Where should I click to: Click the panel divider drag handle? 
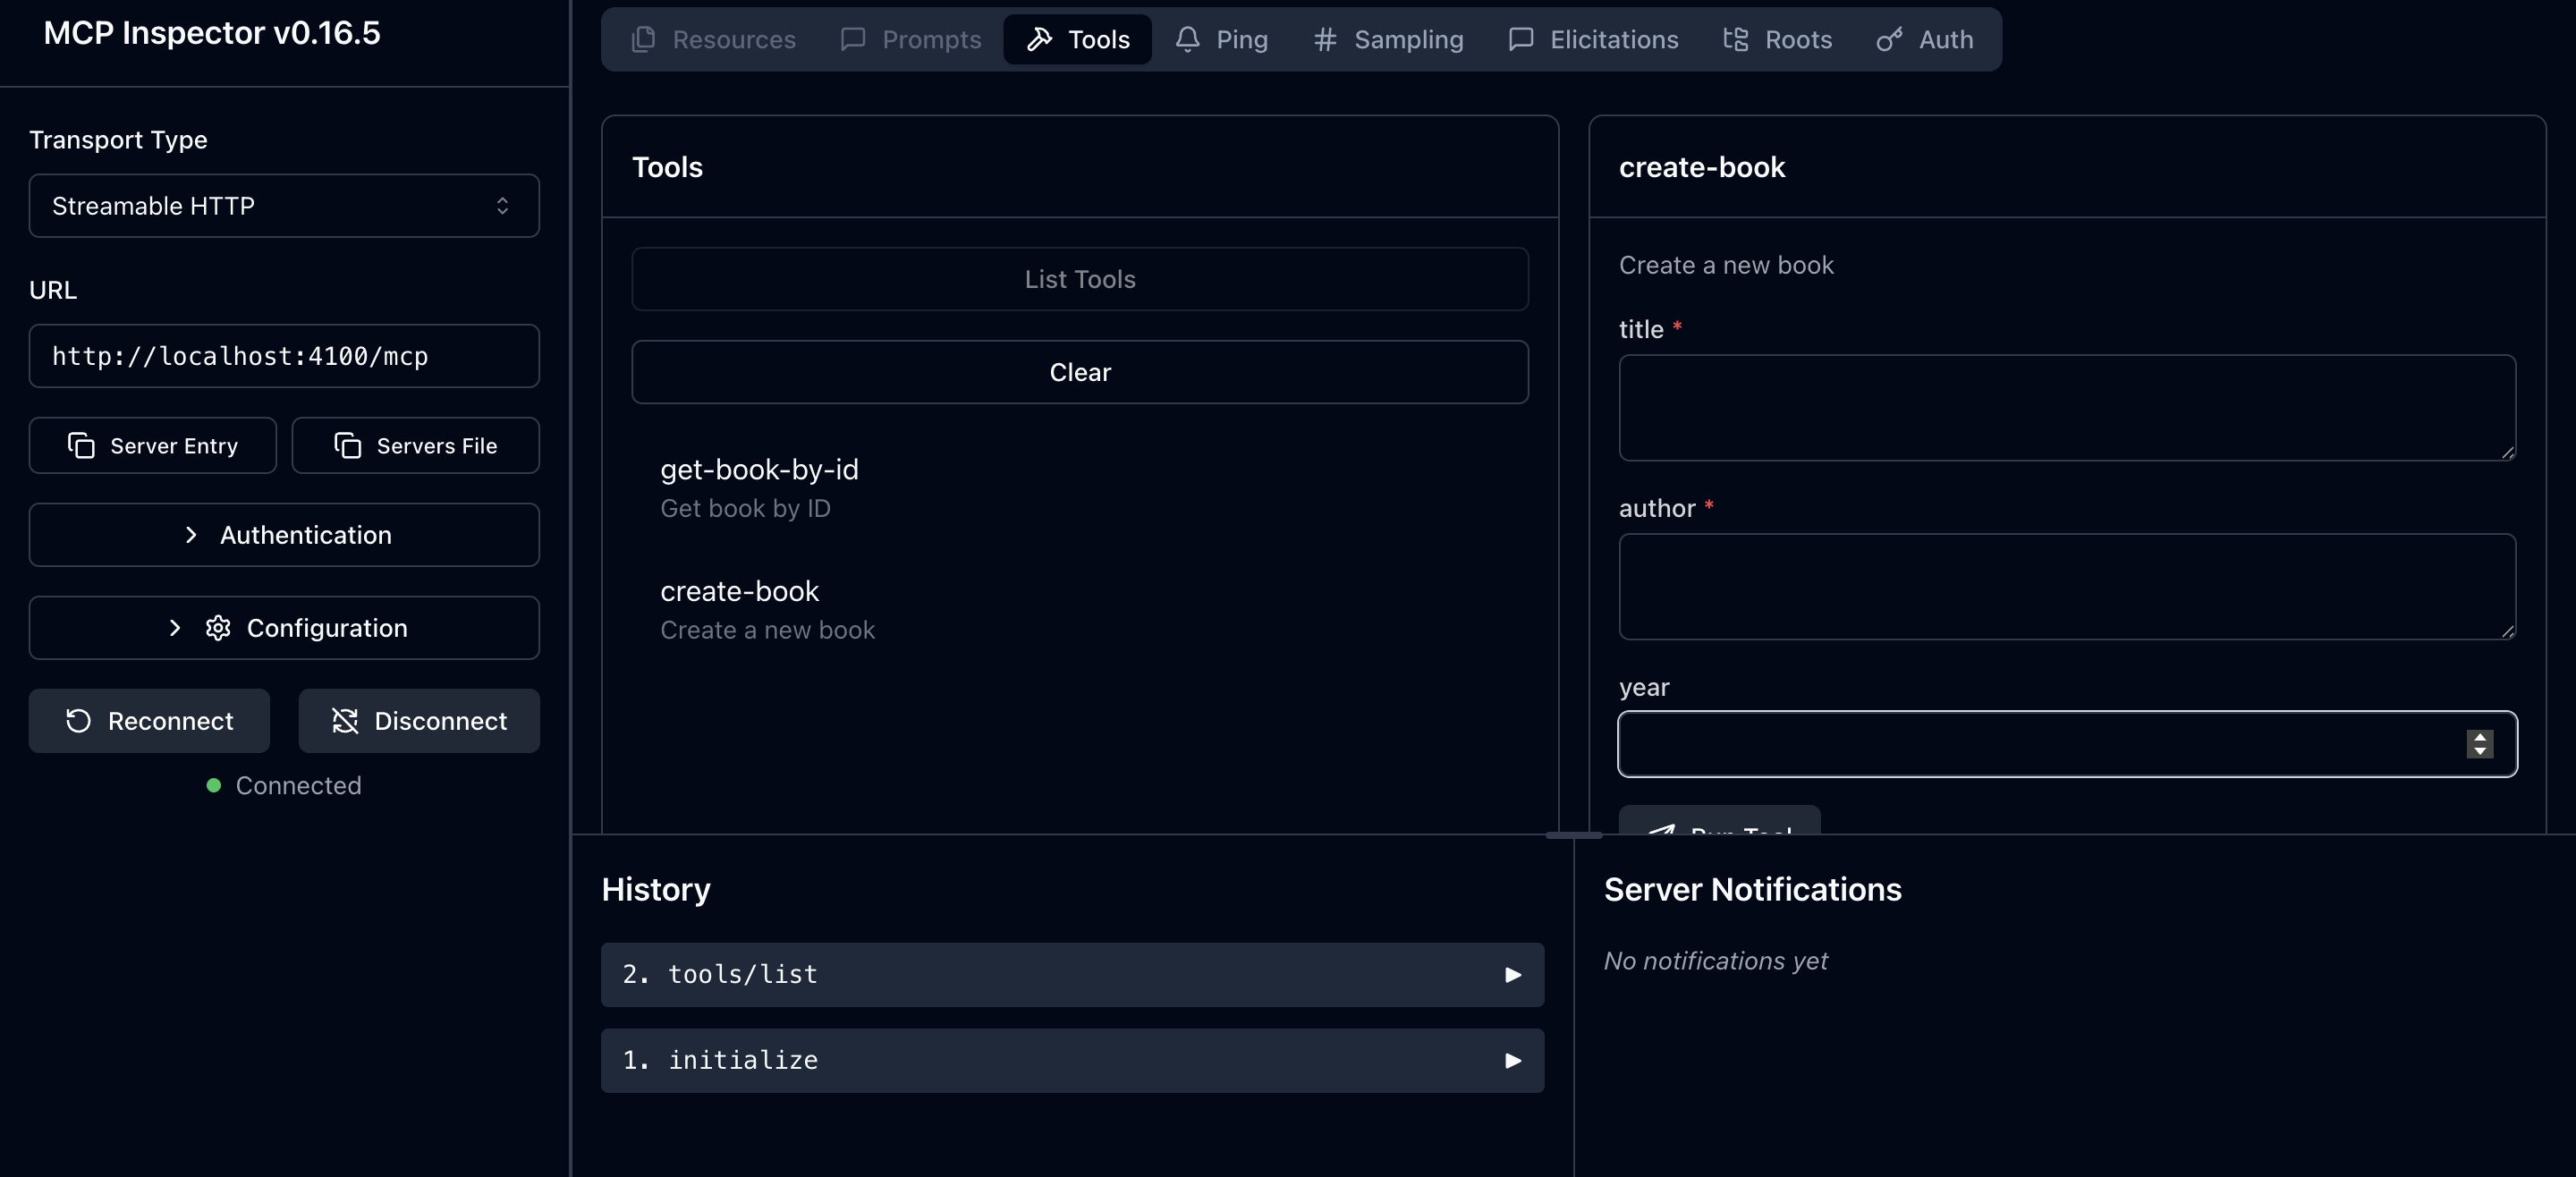[1574, 835]
